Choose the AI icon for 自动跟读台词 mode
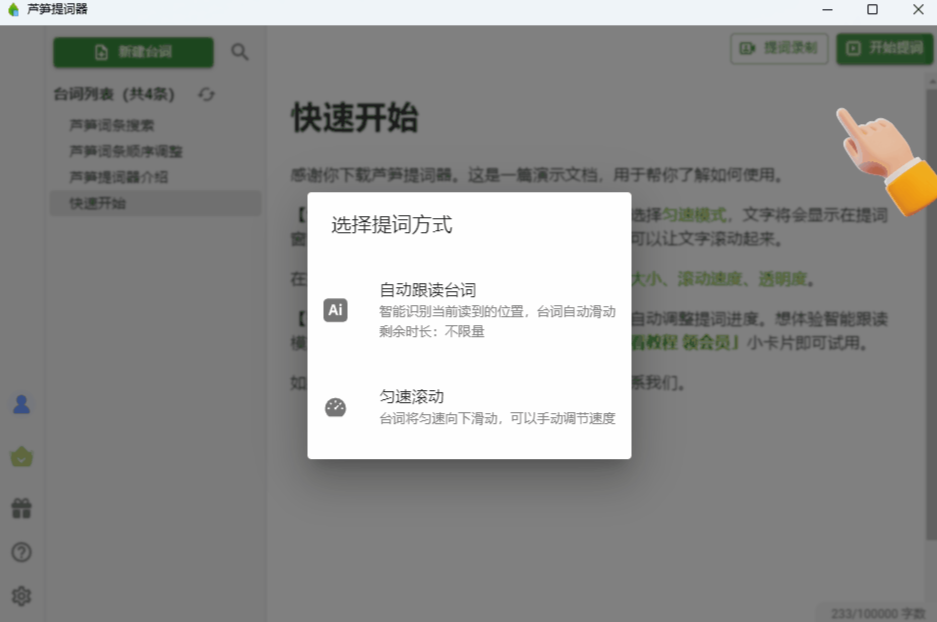The image size is (937, 622). tap(336, 310)
